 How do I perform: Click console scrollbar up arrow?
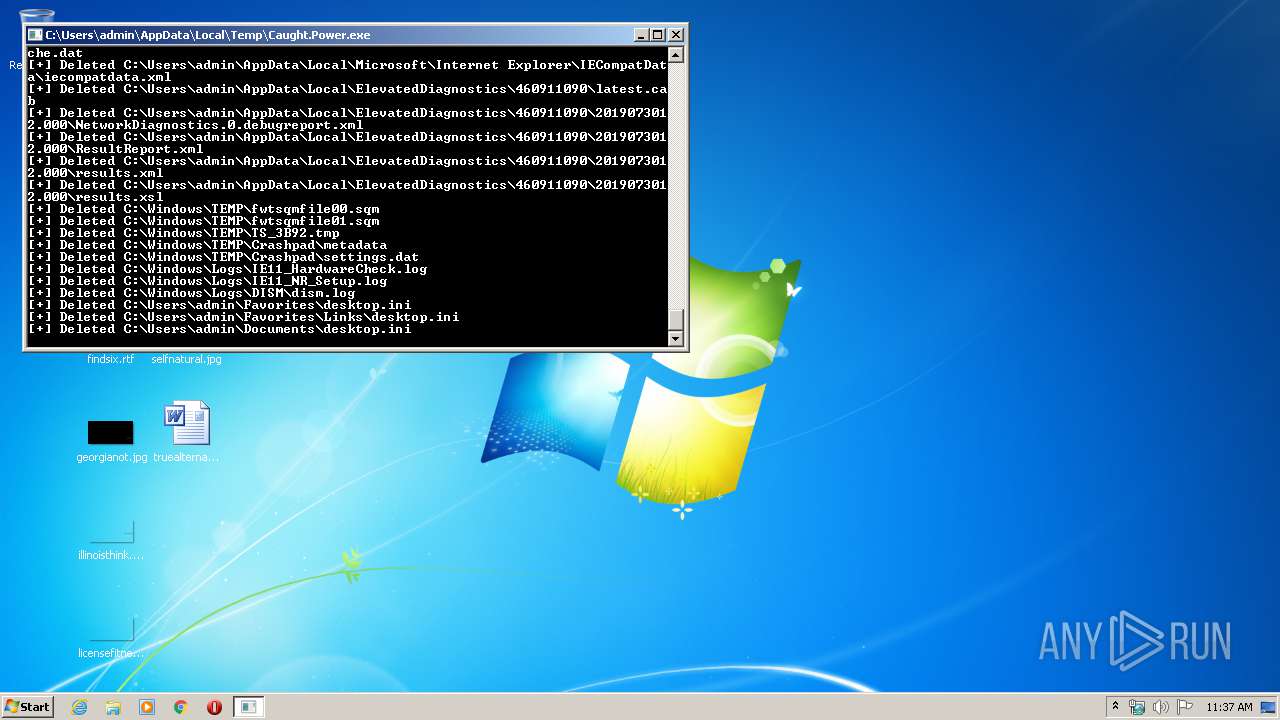(676, 55)
